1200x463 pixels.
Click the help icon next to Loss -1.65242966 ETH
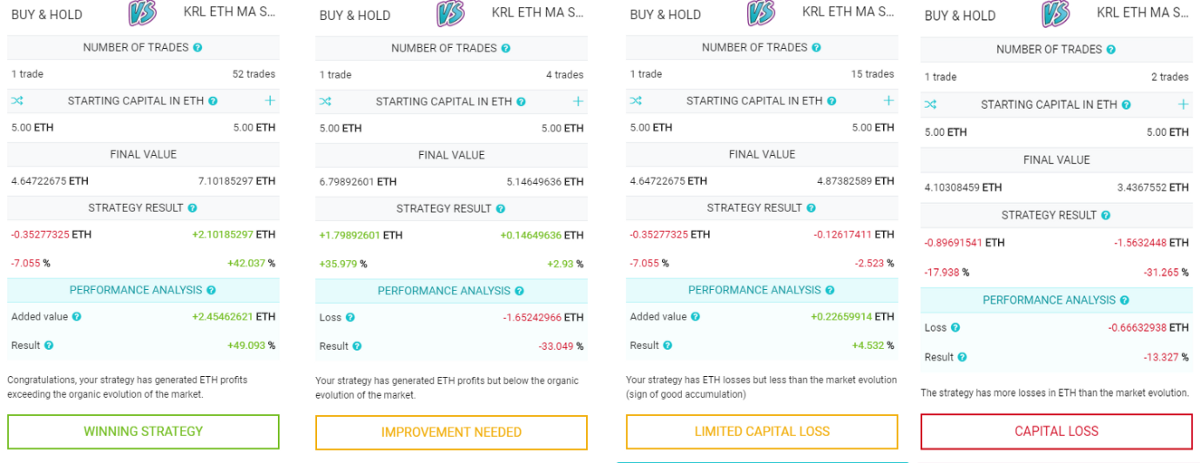[351, 317]
